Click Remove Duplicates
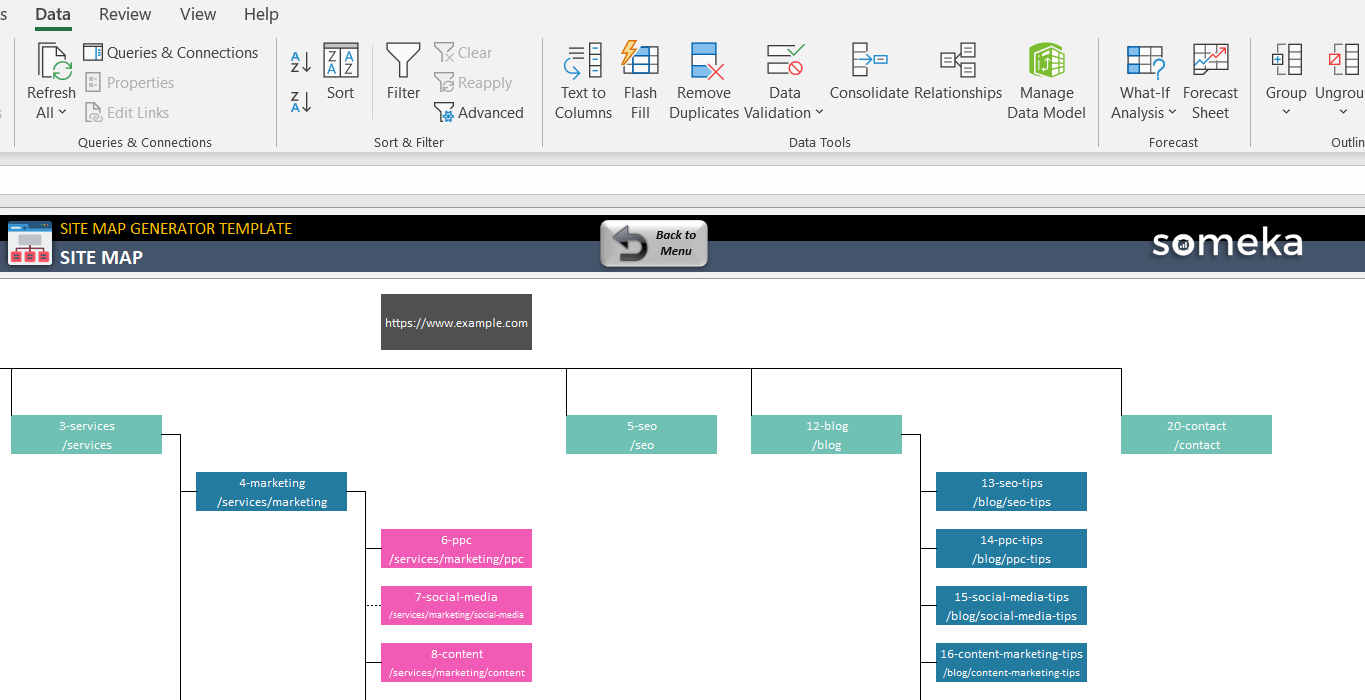 click(x=704, y=81)
